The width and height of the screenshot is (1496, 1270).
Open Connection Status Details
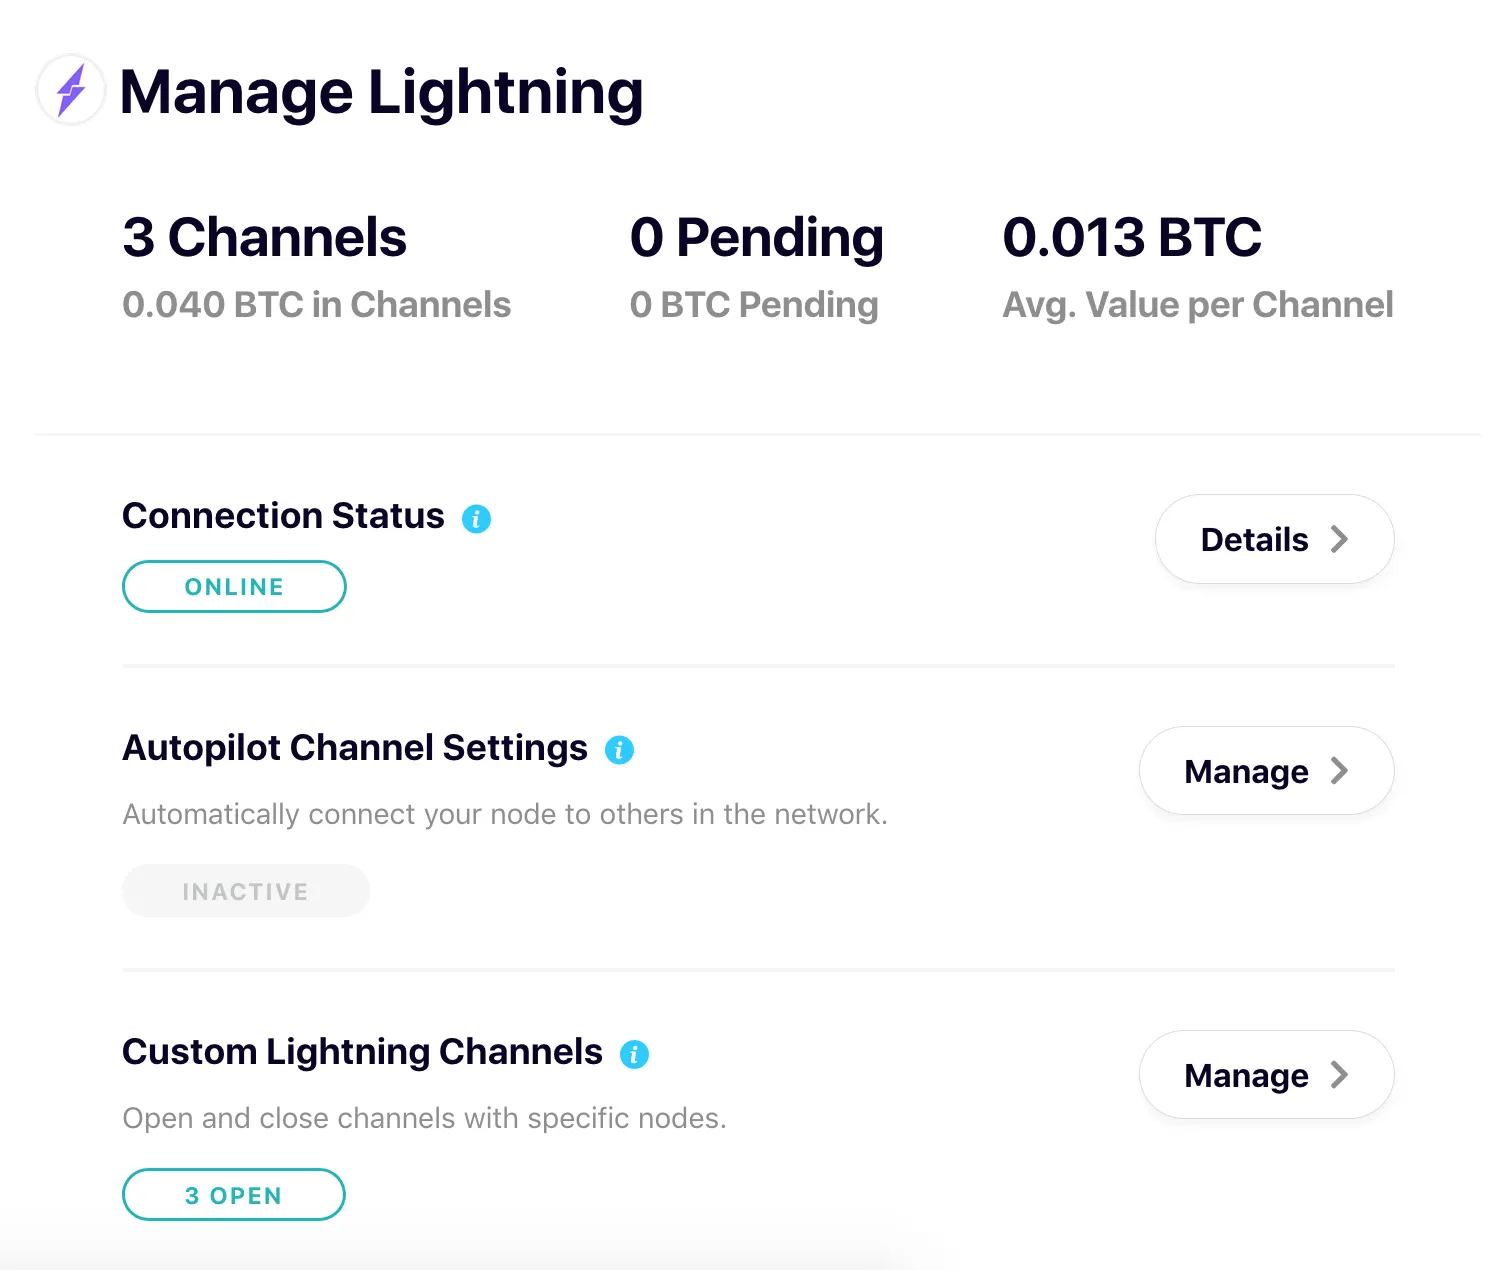(1274, 539)
